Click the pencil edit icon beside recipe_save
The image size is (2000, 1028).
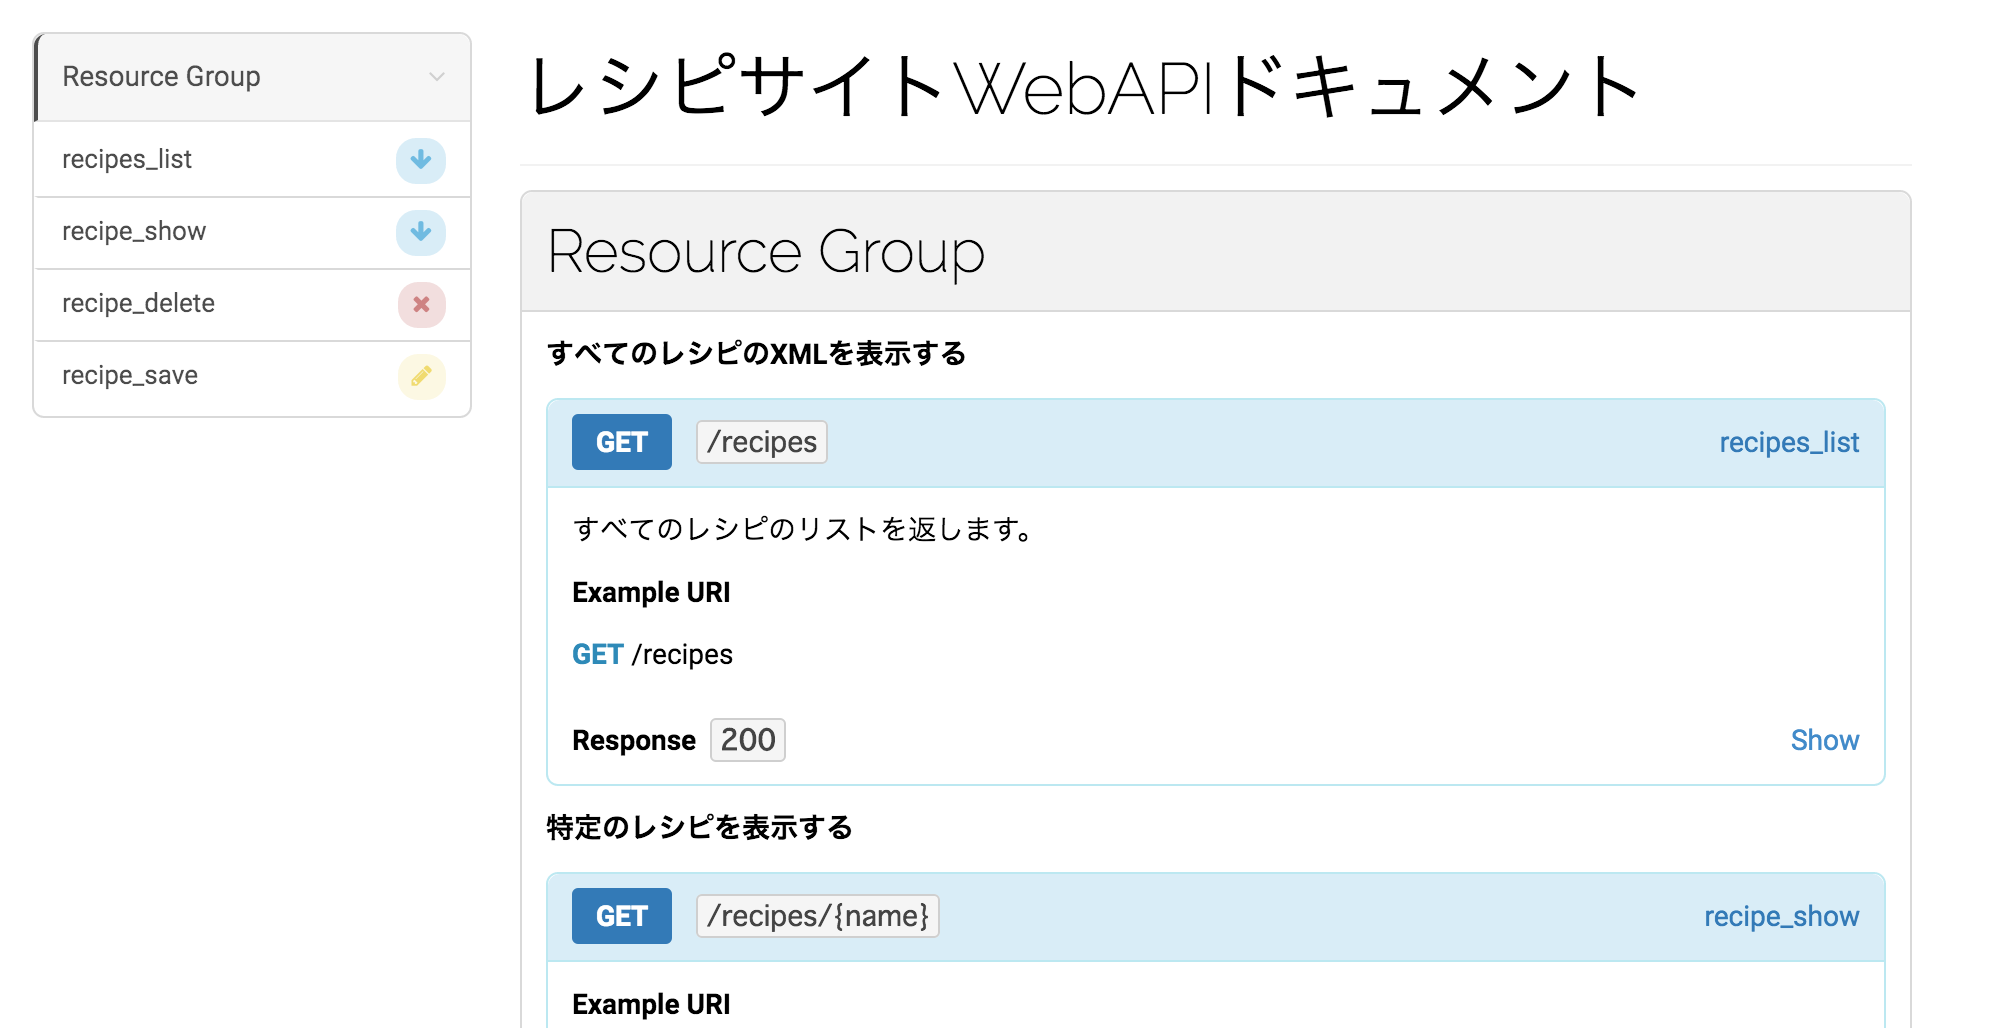[420, 376]
